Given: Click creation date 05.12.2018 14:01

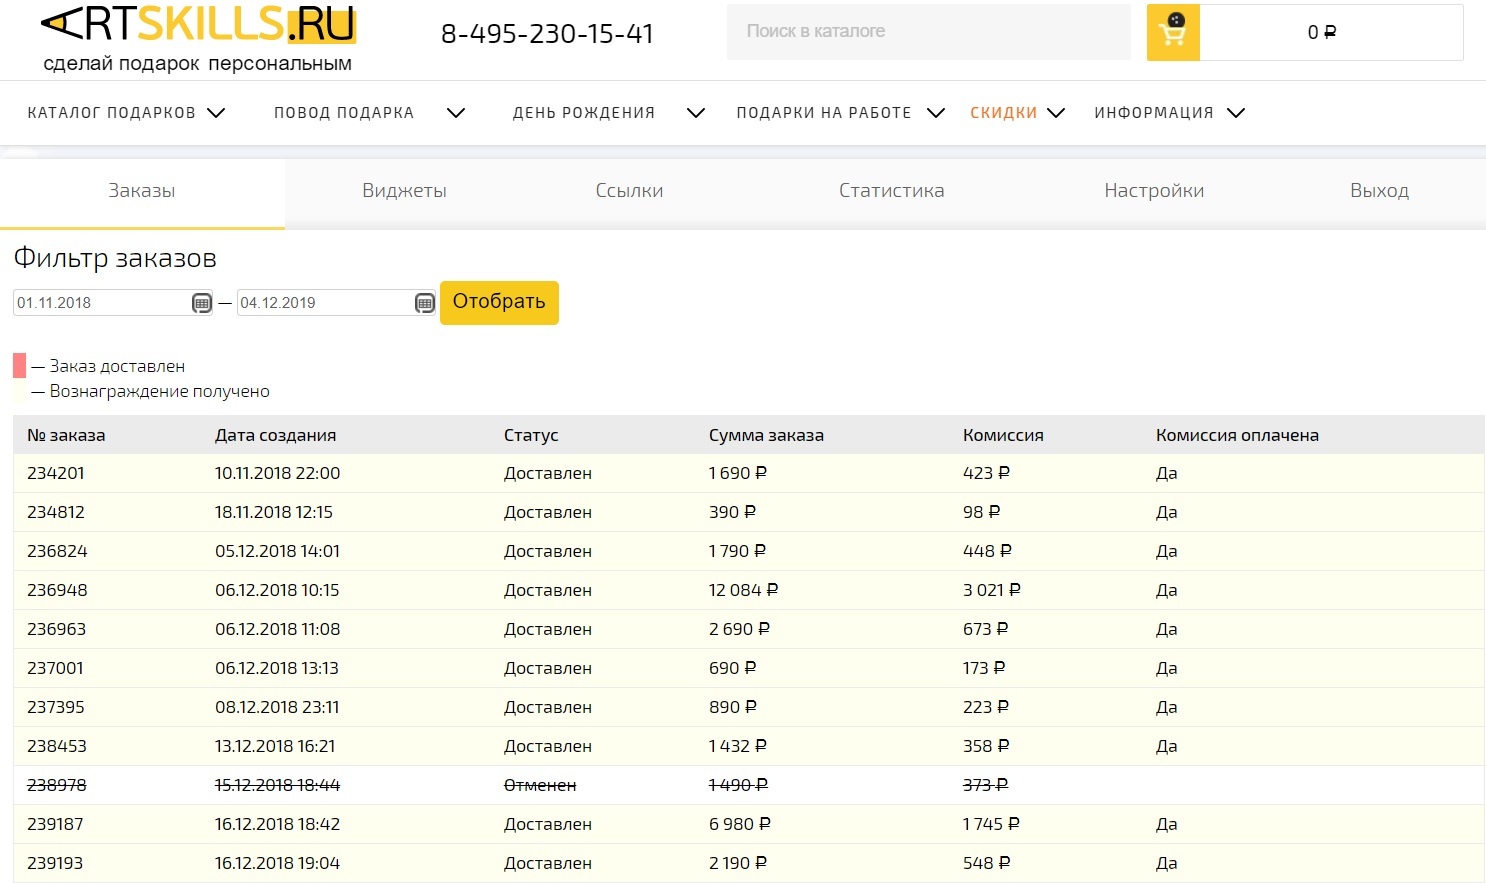Looking at the screenshot, I should pyautogui.click(x=278, y=551).
